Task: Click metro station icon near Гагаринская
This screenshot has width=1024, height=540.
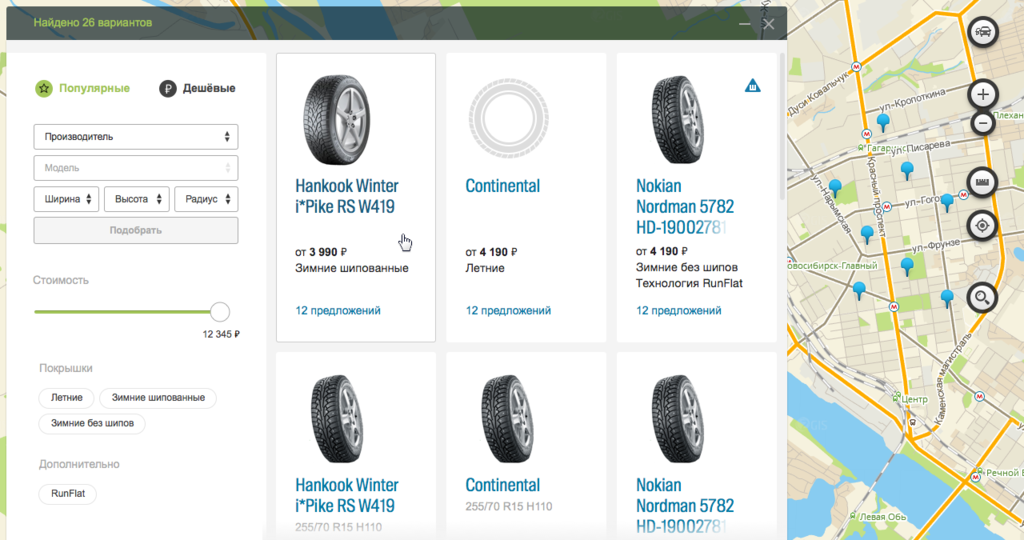Action: [867, 134]
